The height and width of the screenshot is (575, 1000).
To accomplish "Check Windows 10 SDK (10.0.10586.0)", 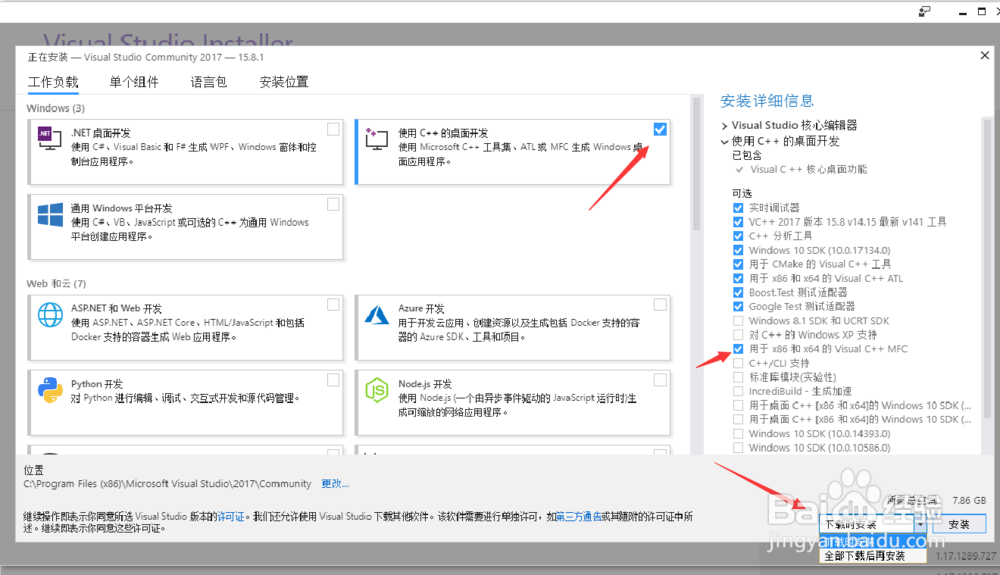I will tap(738, 448).
